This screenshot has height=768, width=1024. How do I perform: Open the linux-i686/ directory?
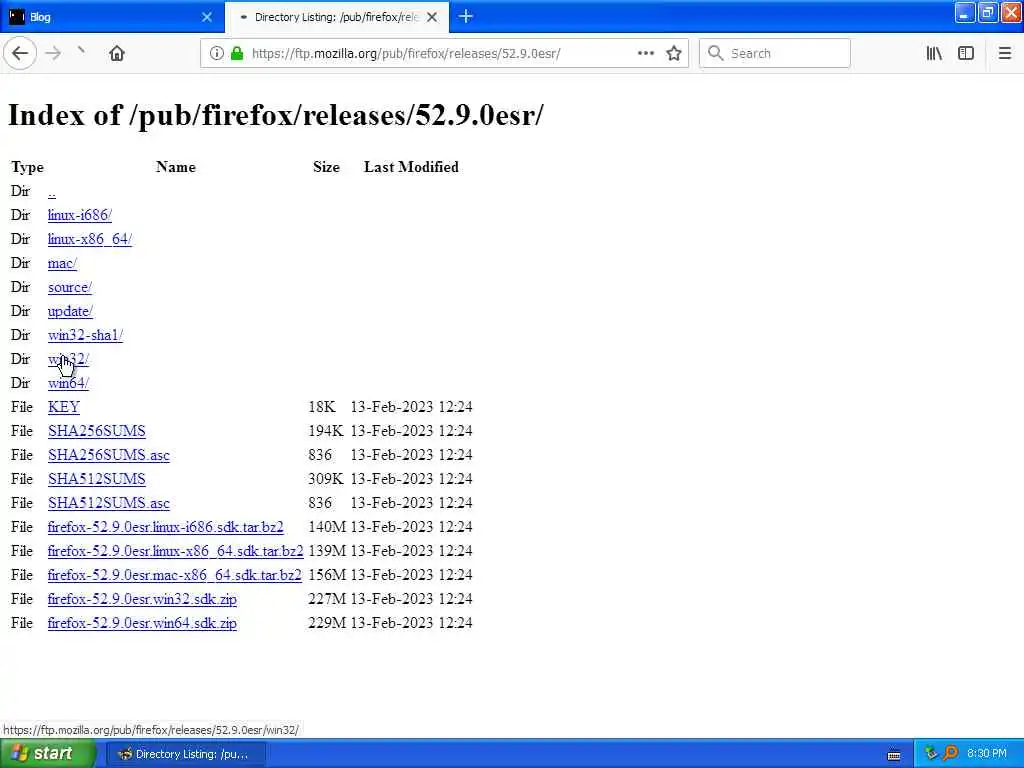[80, 215]
